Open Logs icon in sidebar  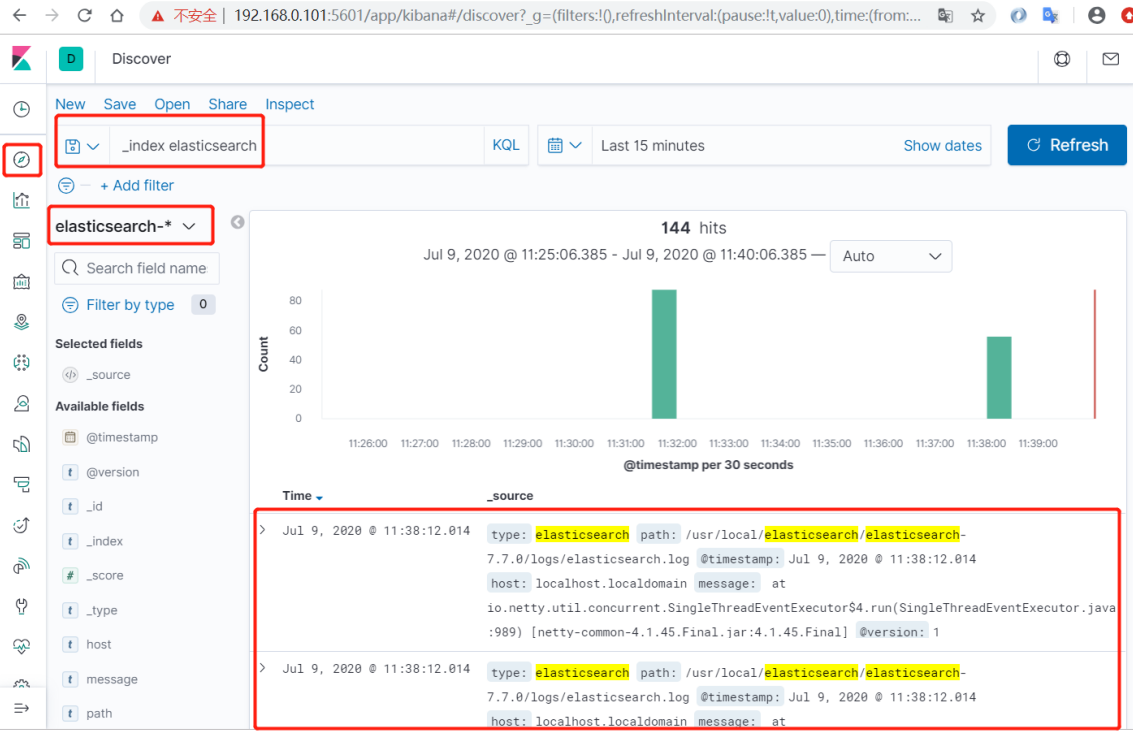(22, 444)
